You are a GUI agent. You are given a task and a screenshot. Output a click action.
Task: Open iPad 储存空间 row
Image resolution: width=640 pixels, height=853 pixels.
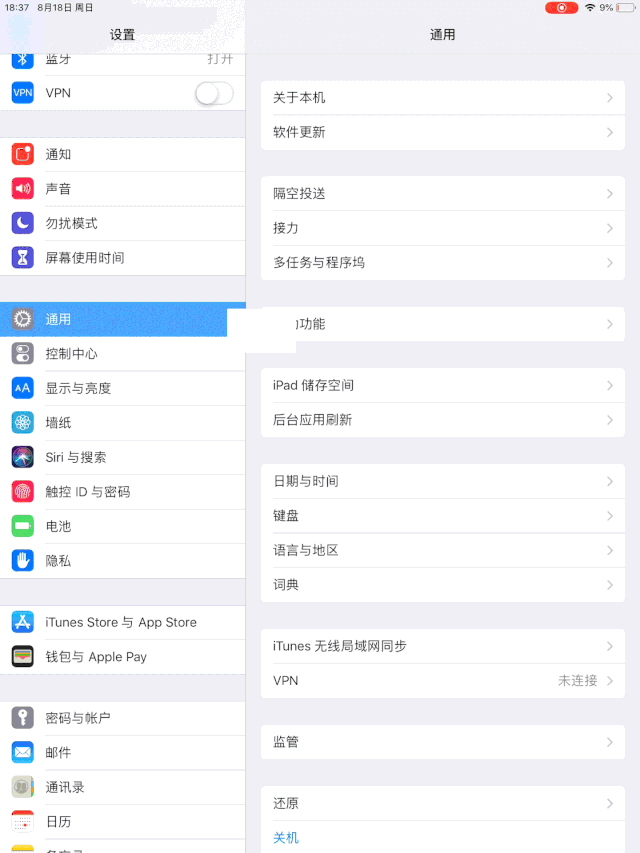click(x=442, y=386)
